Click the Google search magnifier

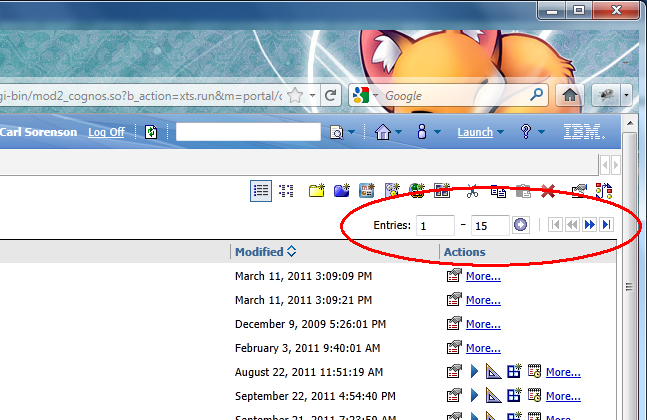[536, 95]
